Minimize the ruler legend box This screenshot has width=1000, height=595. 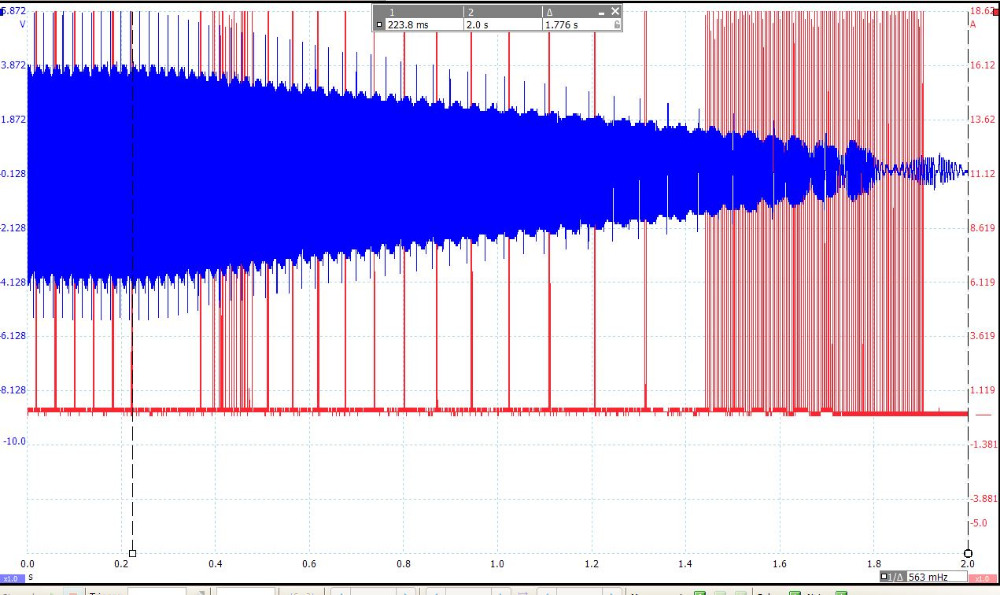tap(602, 11)
